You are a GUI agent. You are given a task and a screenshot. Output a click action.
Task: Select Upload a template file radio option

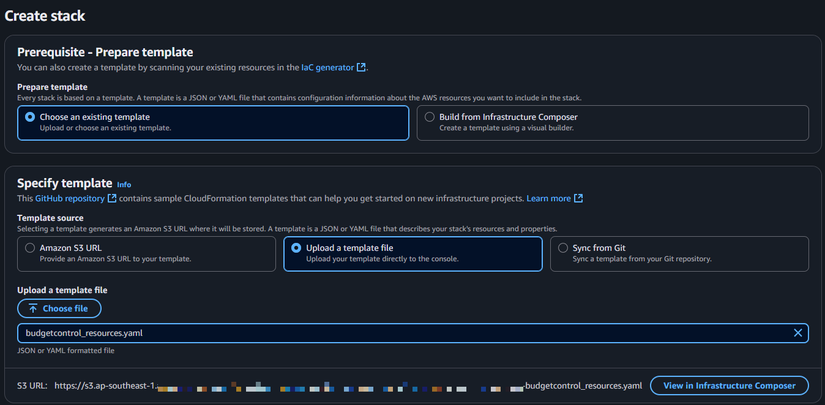(297, 248)
